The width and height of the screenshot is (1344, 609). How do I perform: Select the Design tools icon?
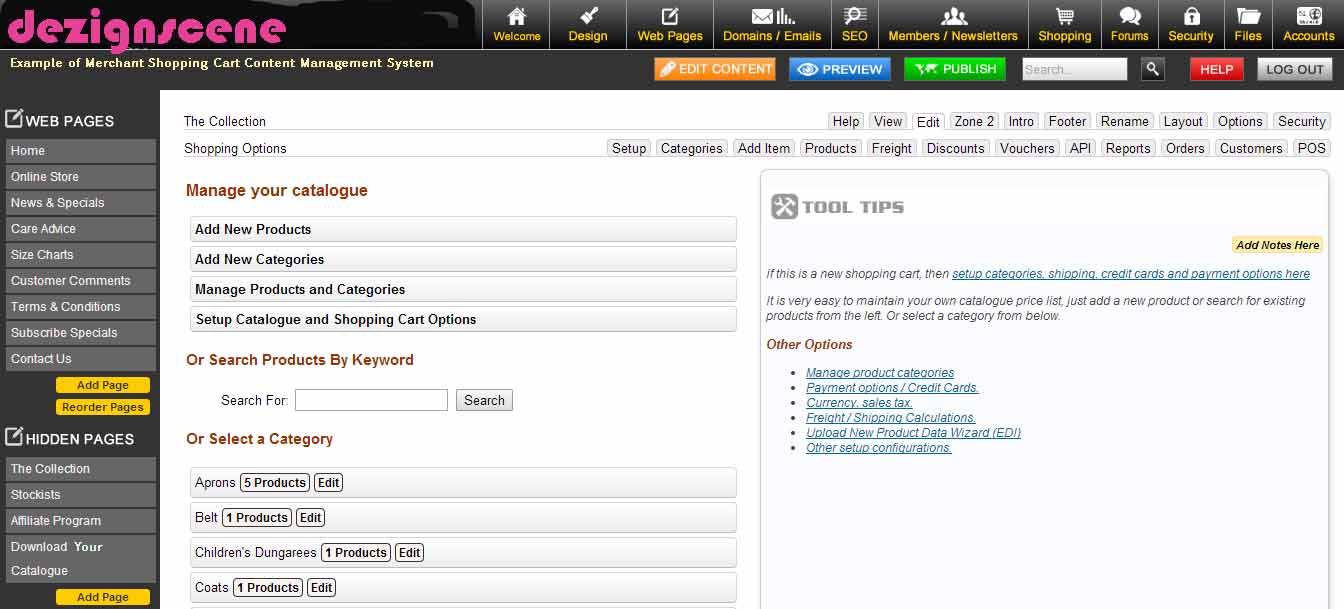tap(587, 17)
